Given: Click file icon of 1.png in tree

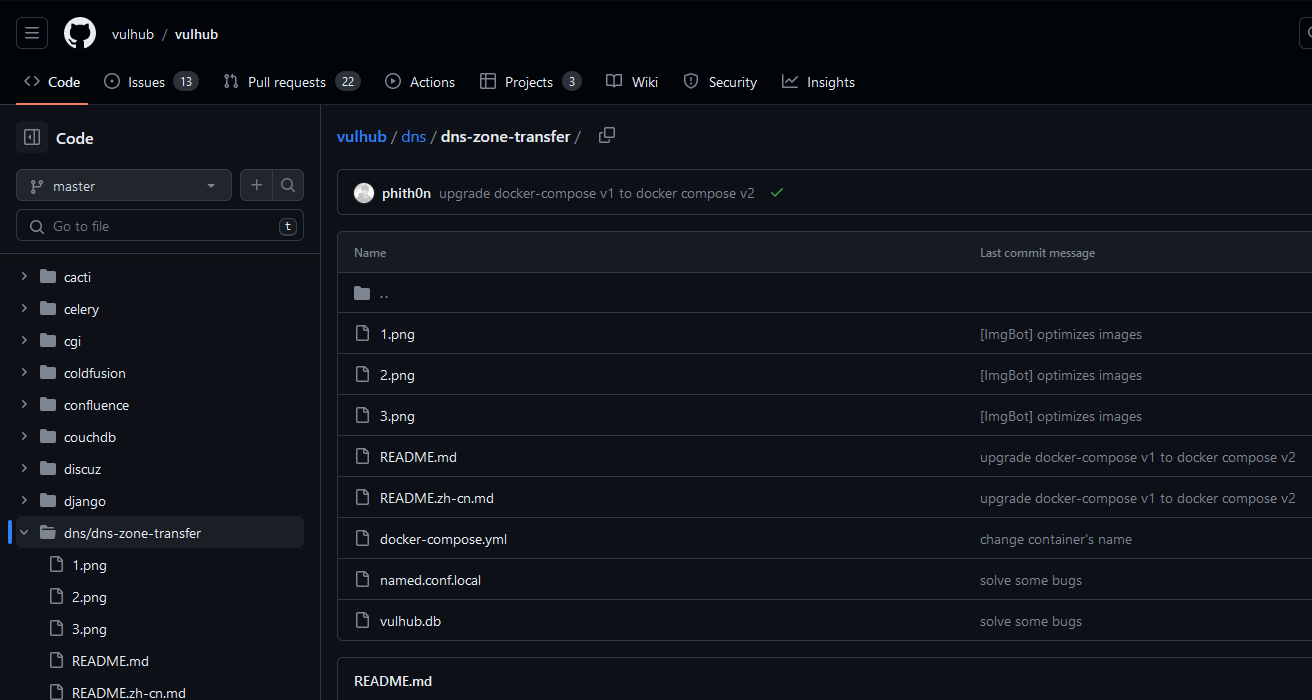Looking at the screenshot, I should pos(57,564).
